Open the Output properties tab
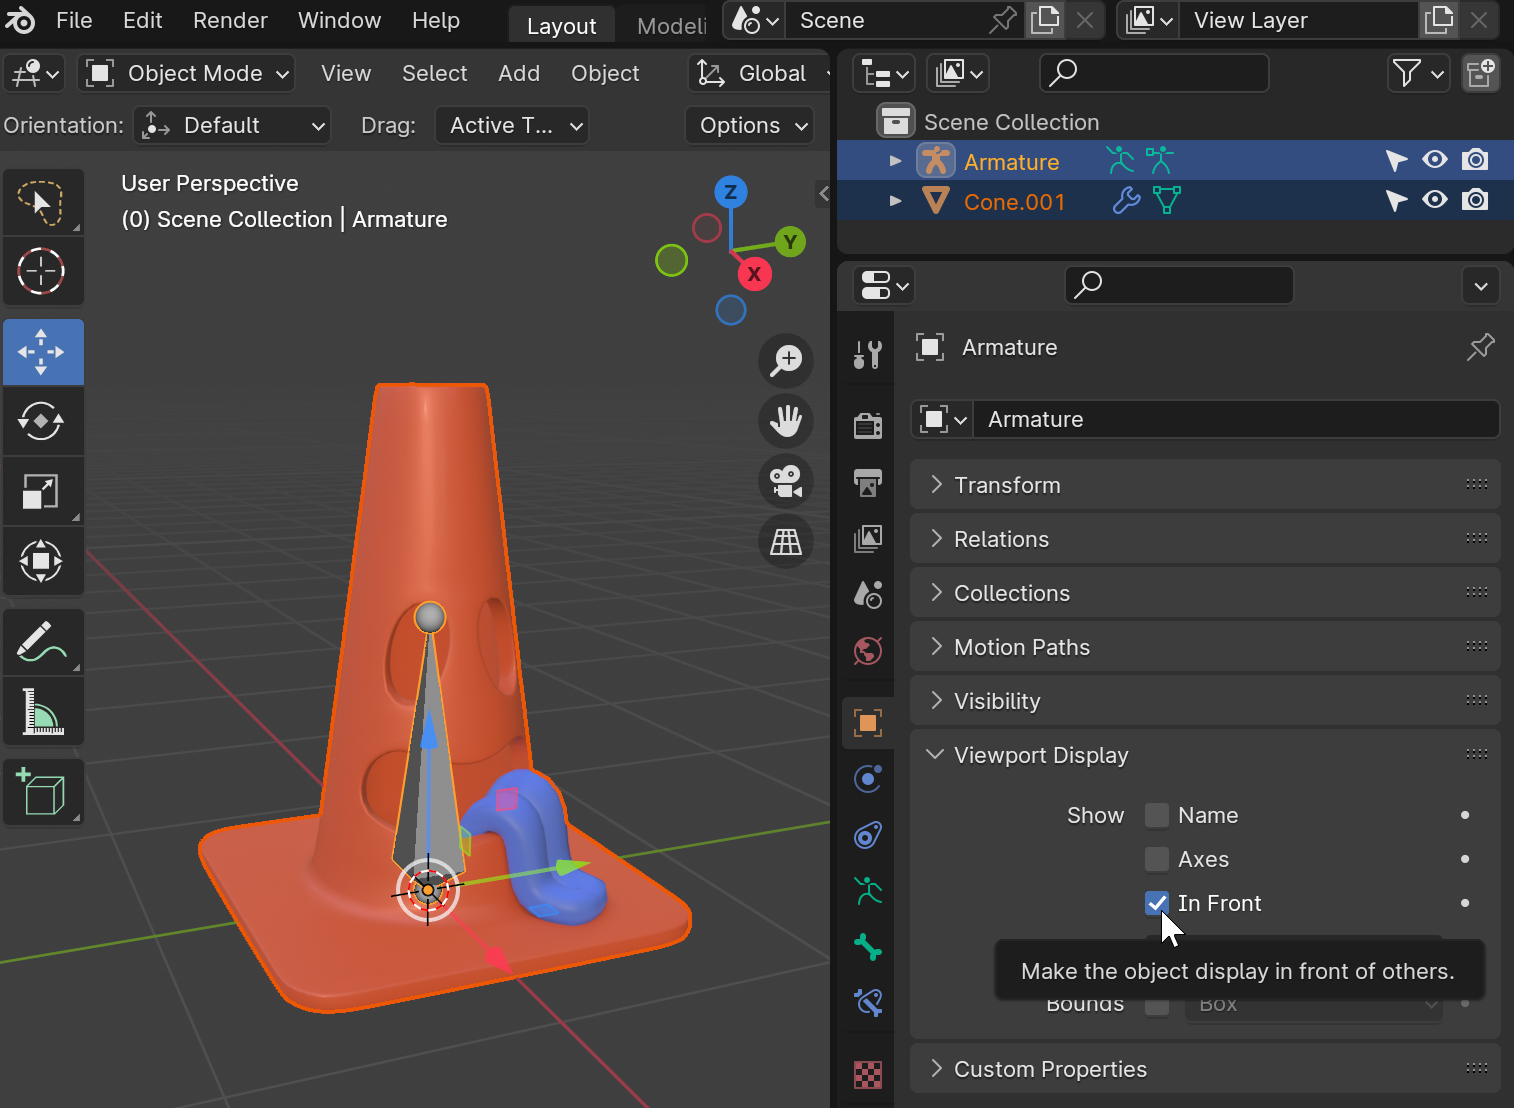 tap(868, 482)
